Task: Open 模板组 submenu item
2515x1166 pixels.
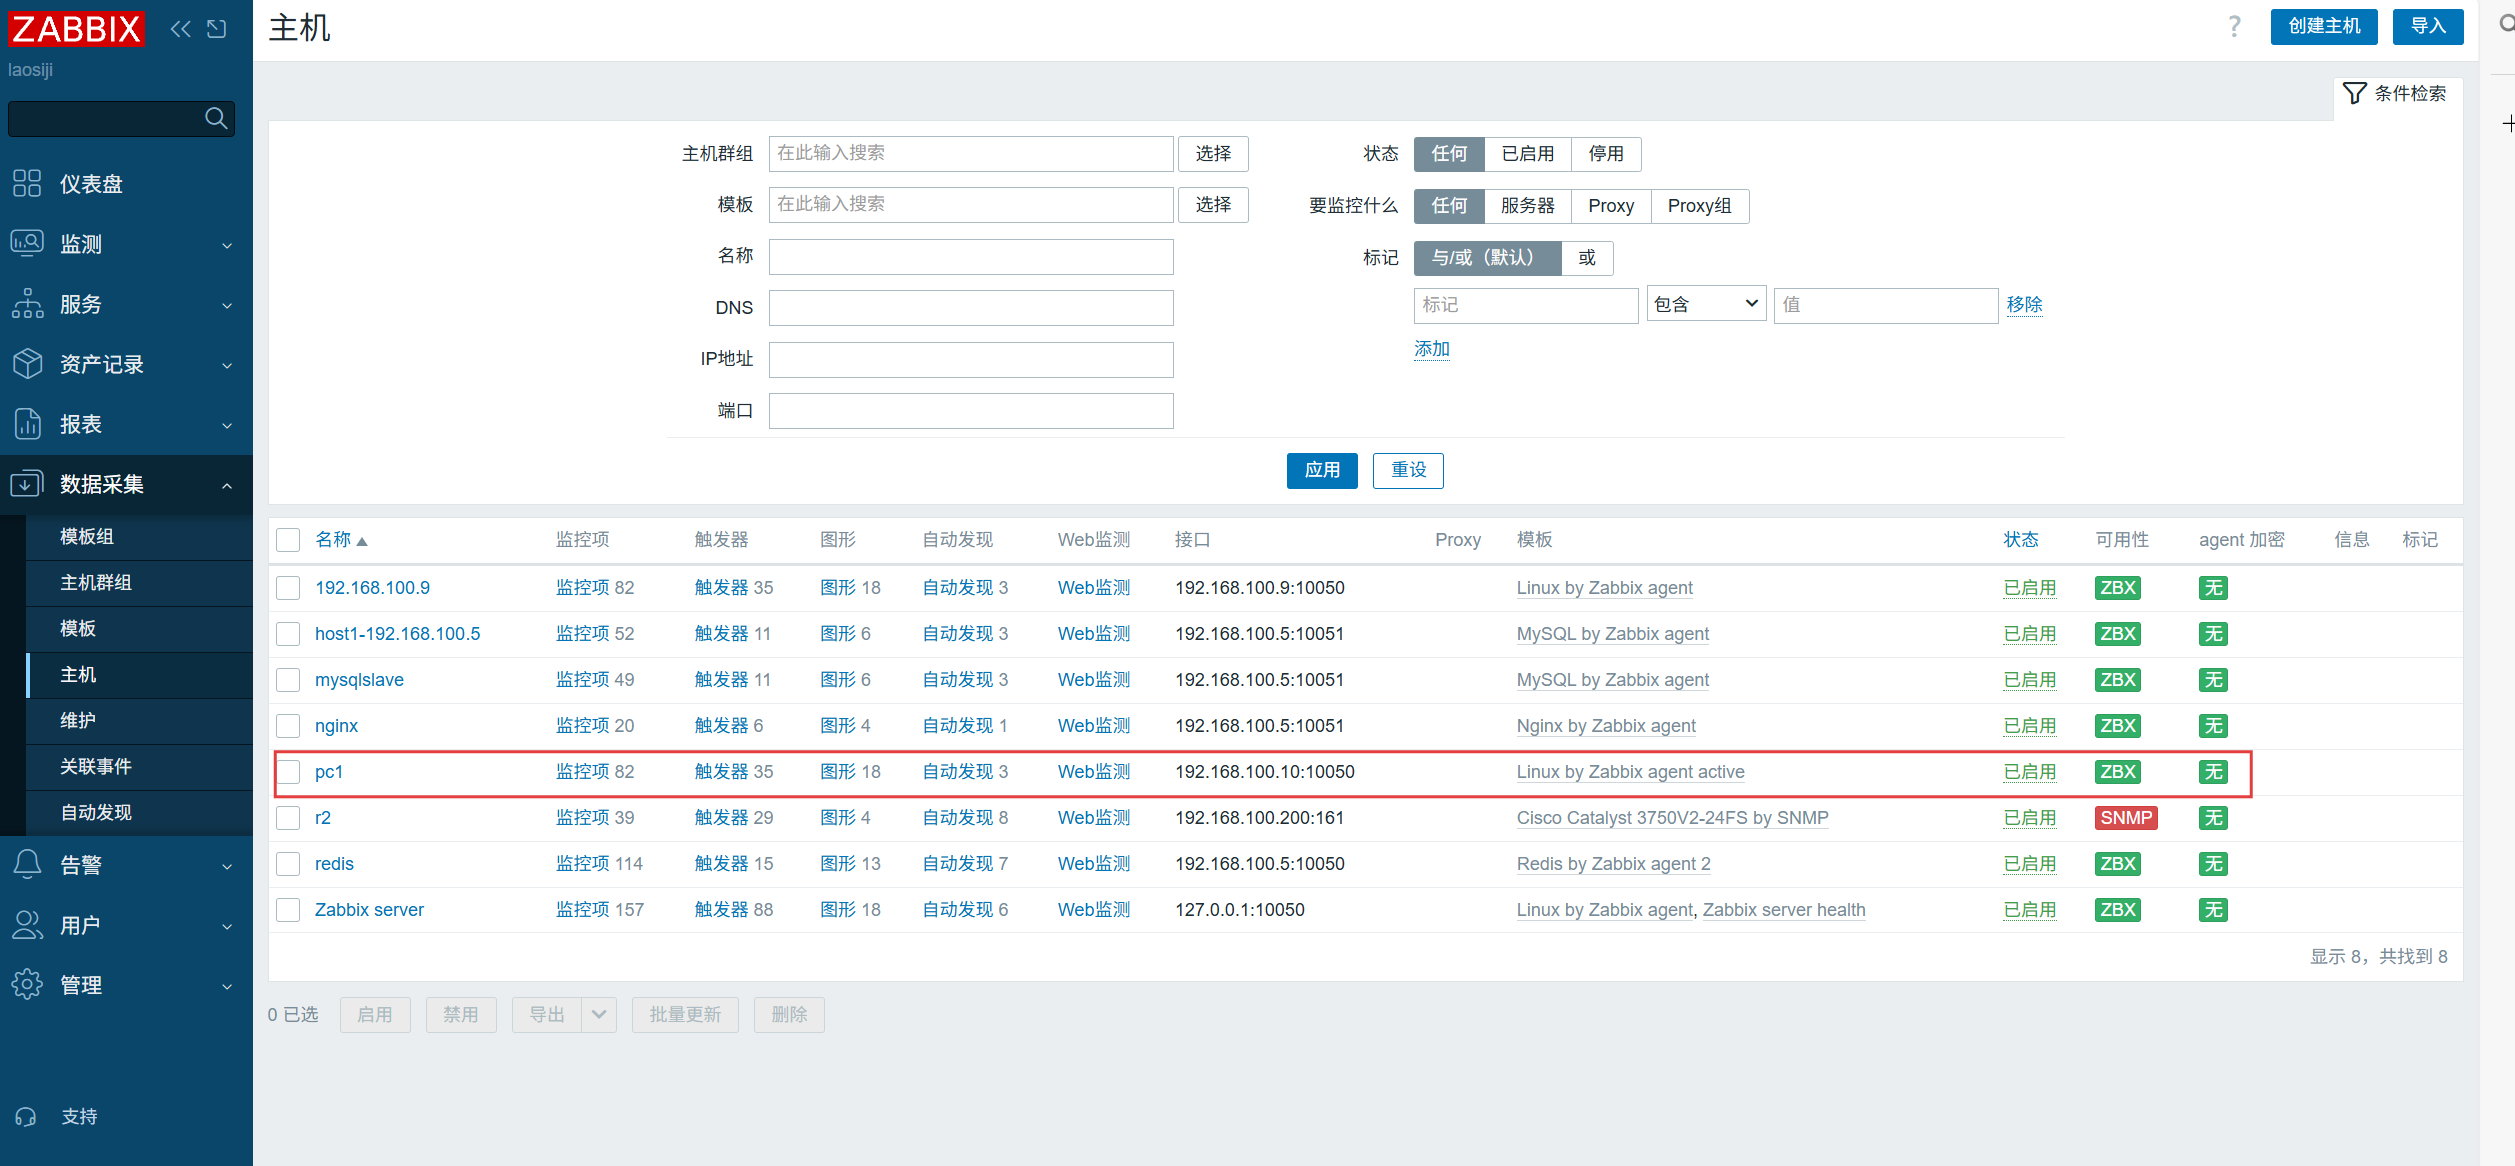Action: pos(140,537)
